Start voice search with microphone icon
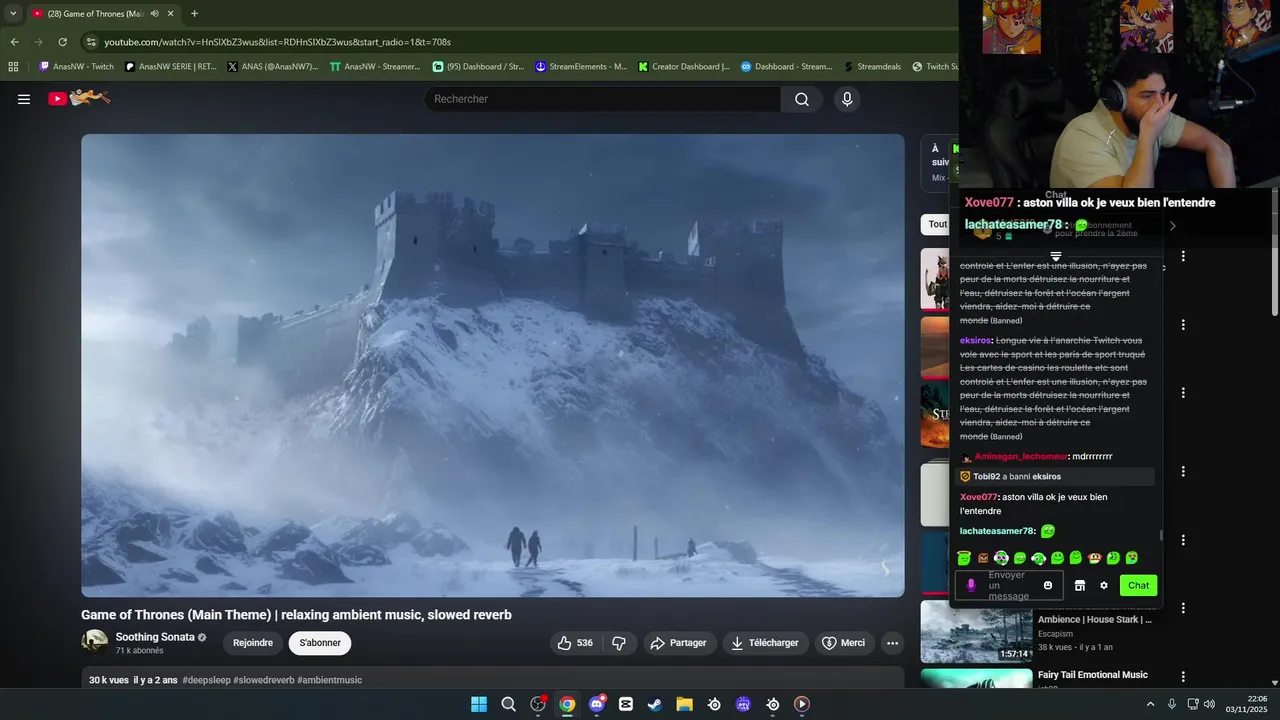Screen dimensions: 1280x720 847,99
